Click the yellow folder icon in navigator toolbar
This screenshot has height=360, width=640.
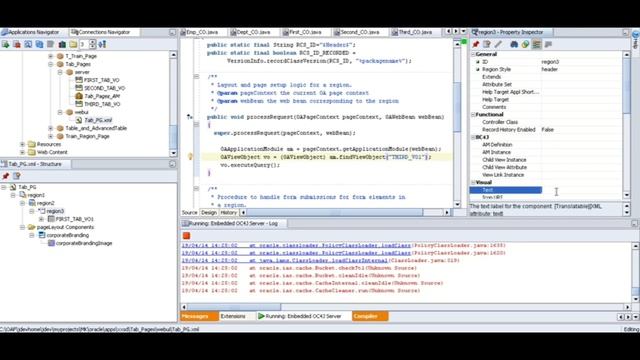coord(73,44)
